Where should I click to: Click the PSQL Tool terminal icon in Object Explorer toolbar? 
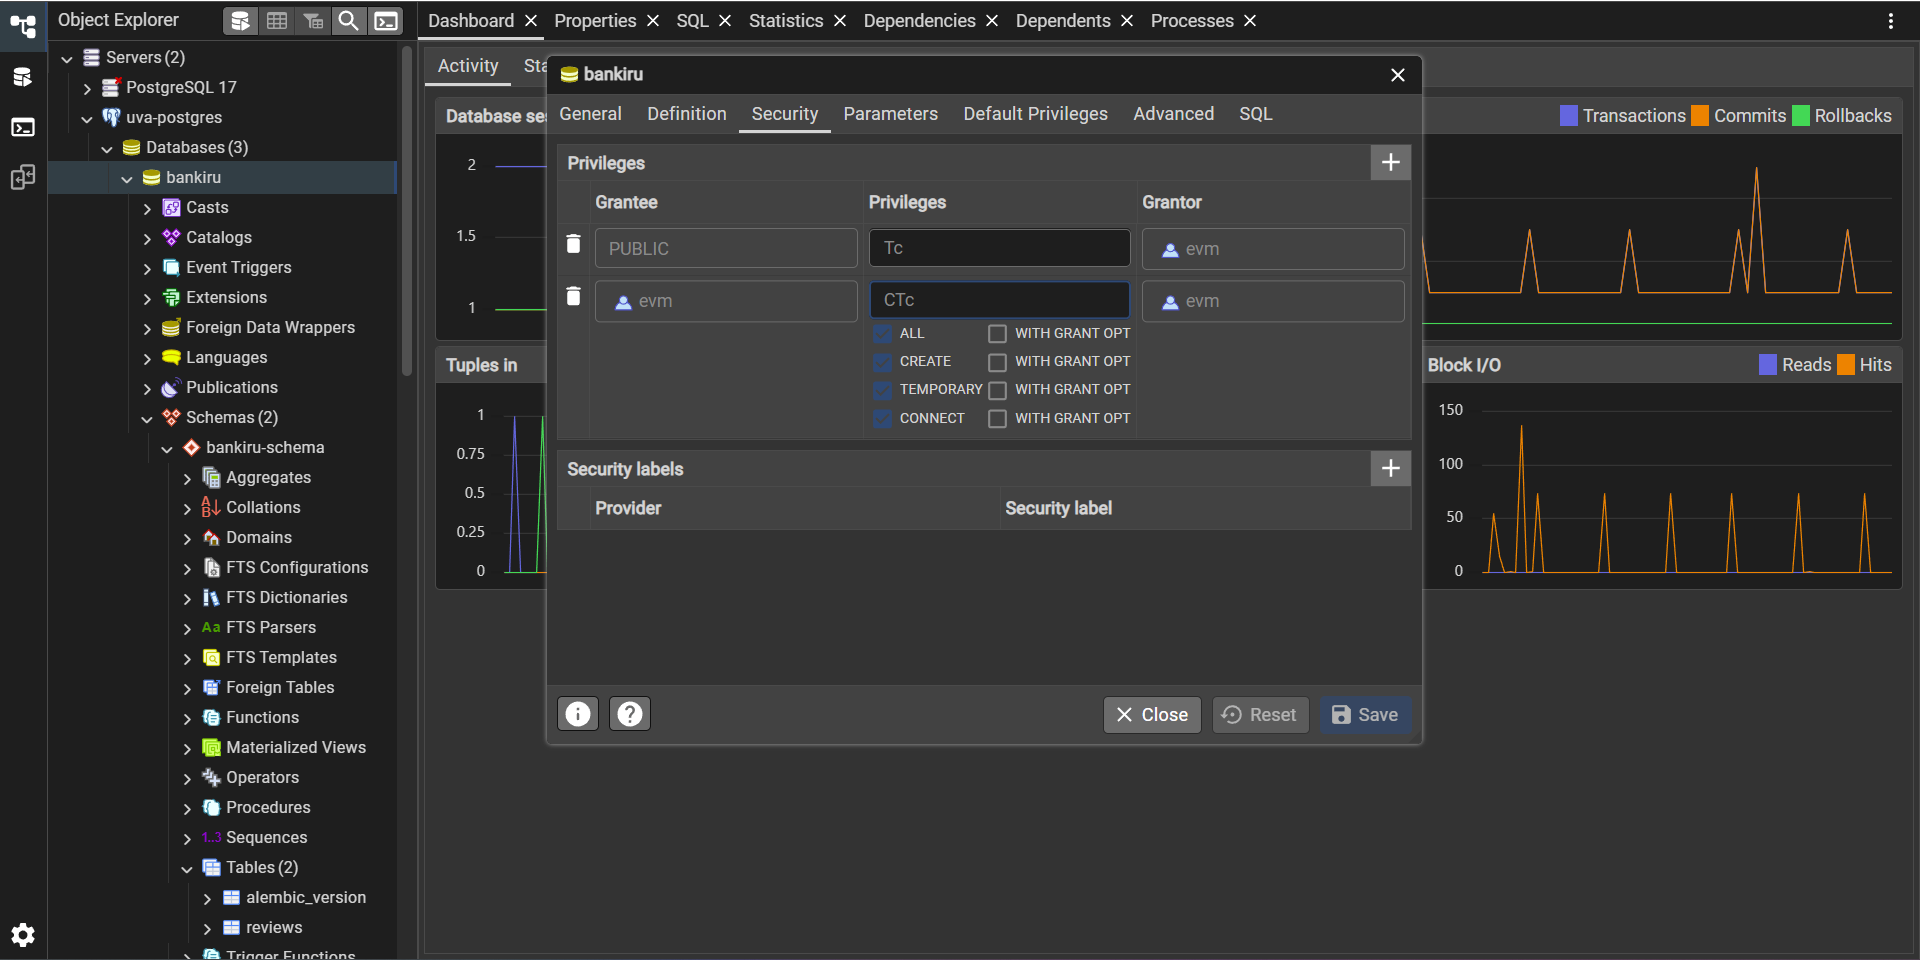[x=386, y=21]
